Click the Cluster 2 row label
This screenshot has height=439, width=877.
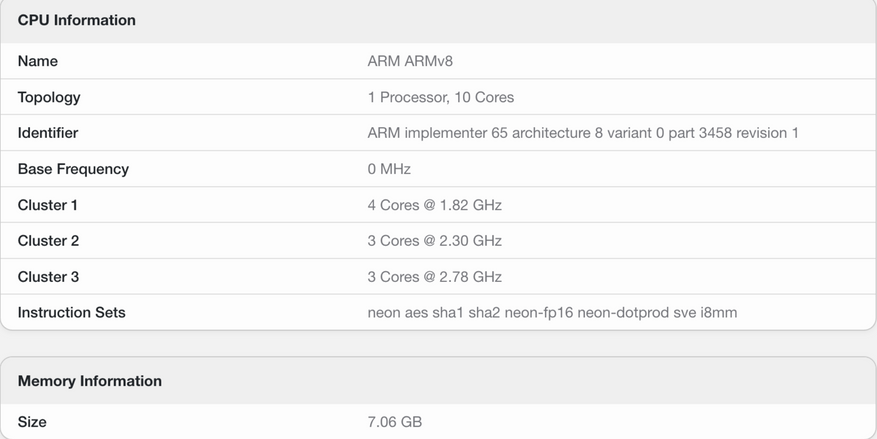(x=48, y=241)
